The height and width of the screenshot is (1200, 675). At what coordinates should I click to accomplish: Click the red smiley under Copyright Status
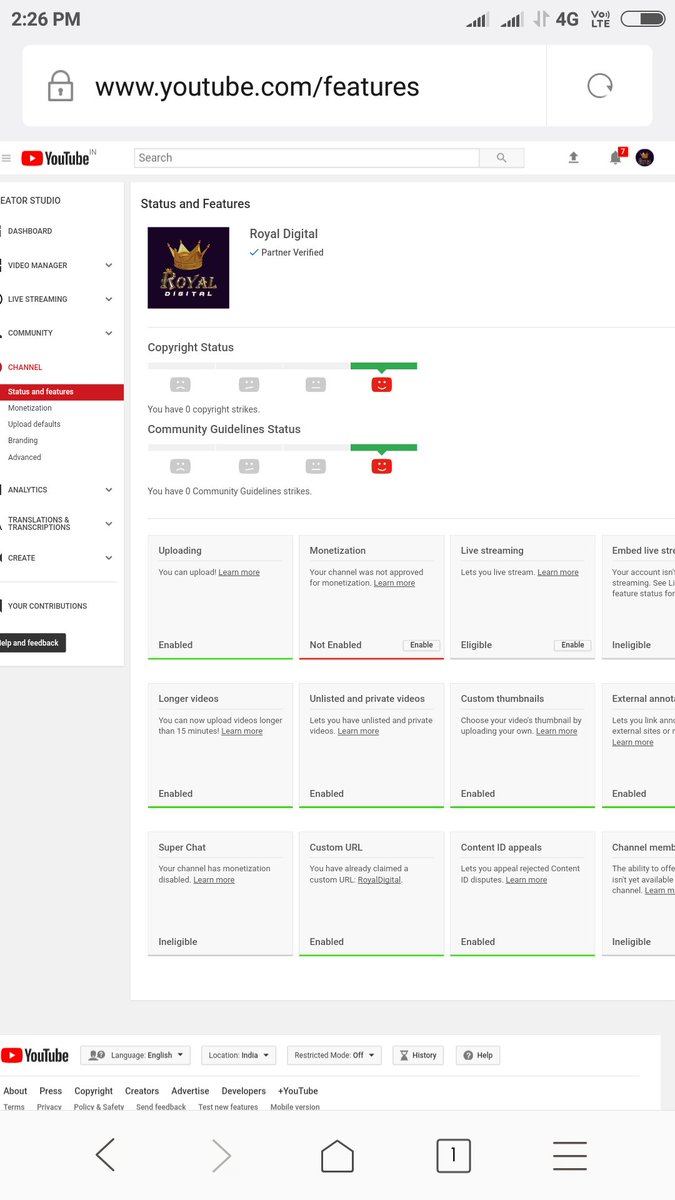[x=381, y=385]
